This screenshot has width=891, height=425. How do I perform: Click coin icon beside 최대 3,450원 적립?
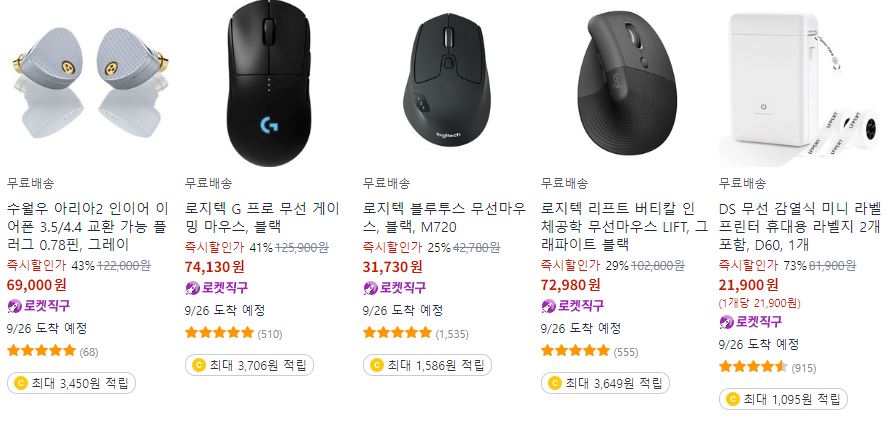pos(20,383)
